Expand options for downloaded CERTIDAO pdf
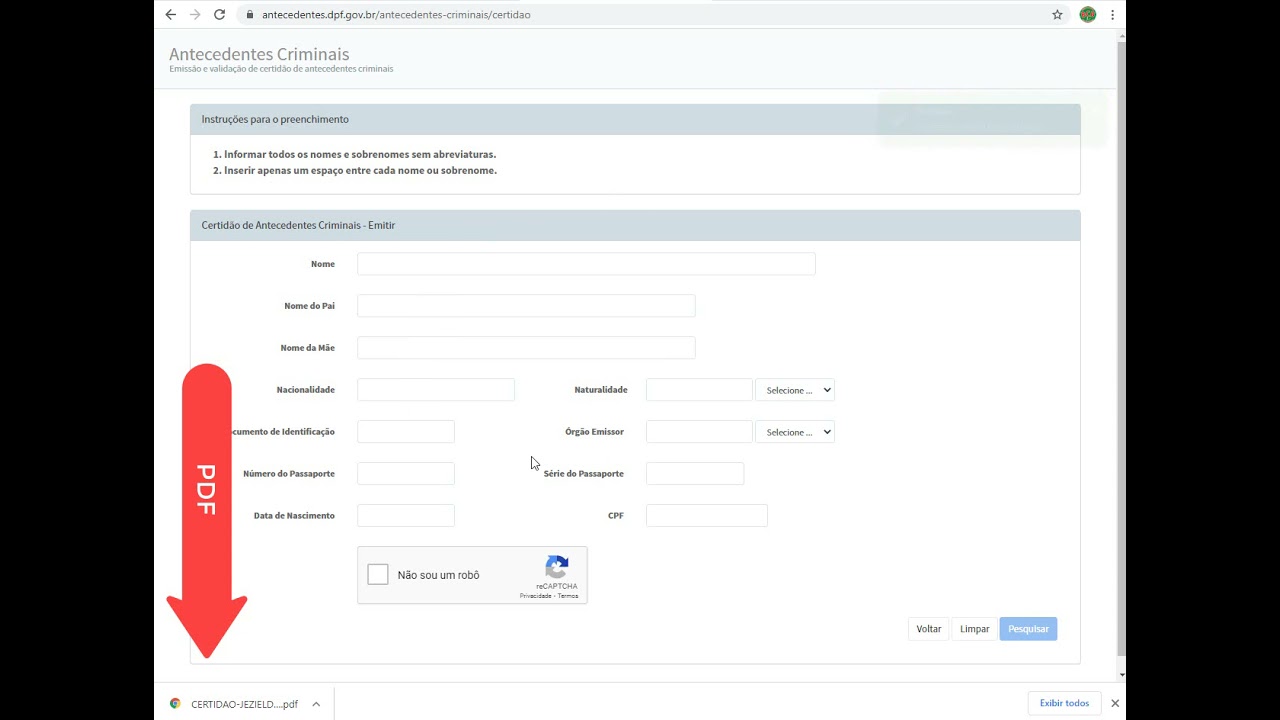The image size is (1280, 720). pos(316,704)
